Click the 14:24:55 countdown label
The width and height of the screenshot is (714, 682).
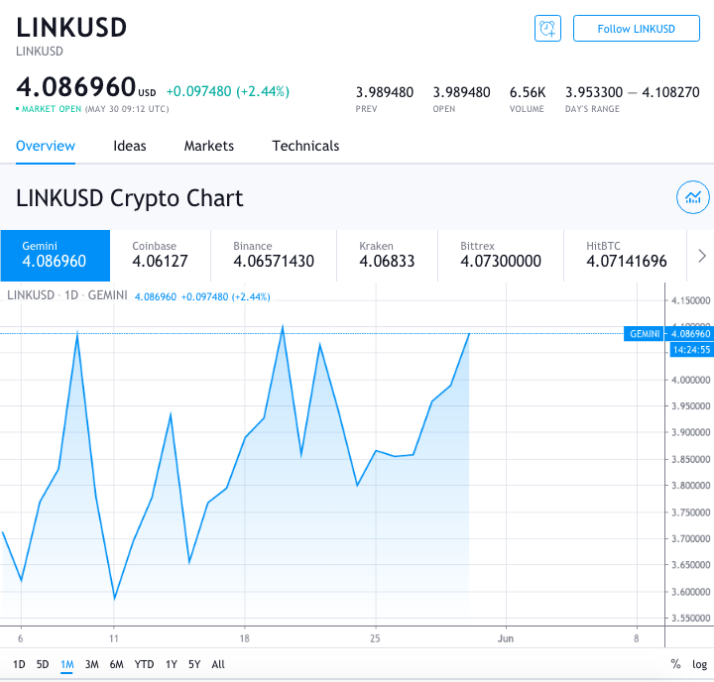click(691, 350)
